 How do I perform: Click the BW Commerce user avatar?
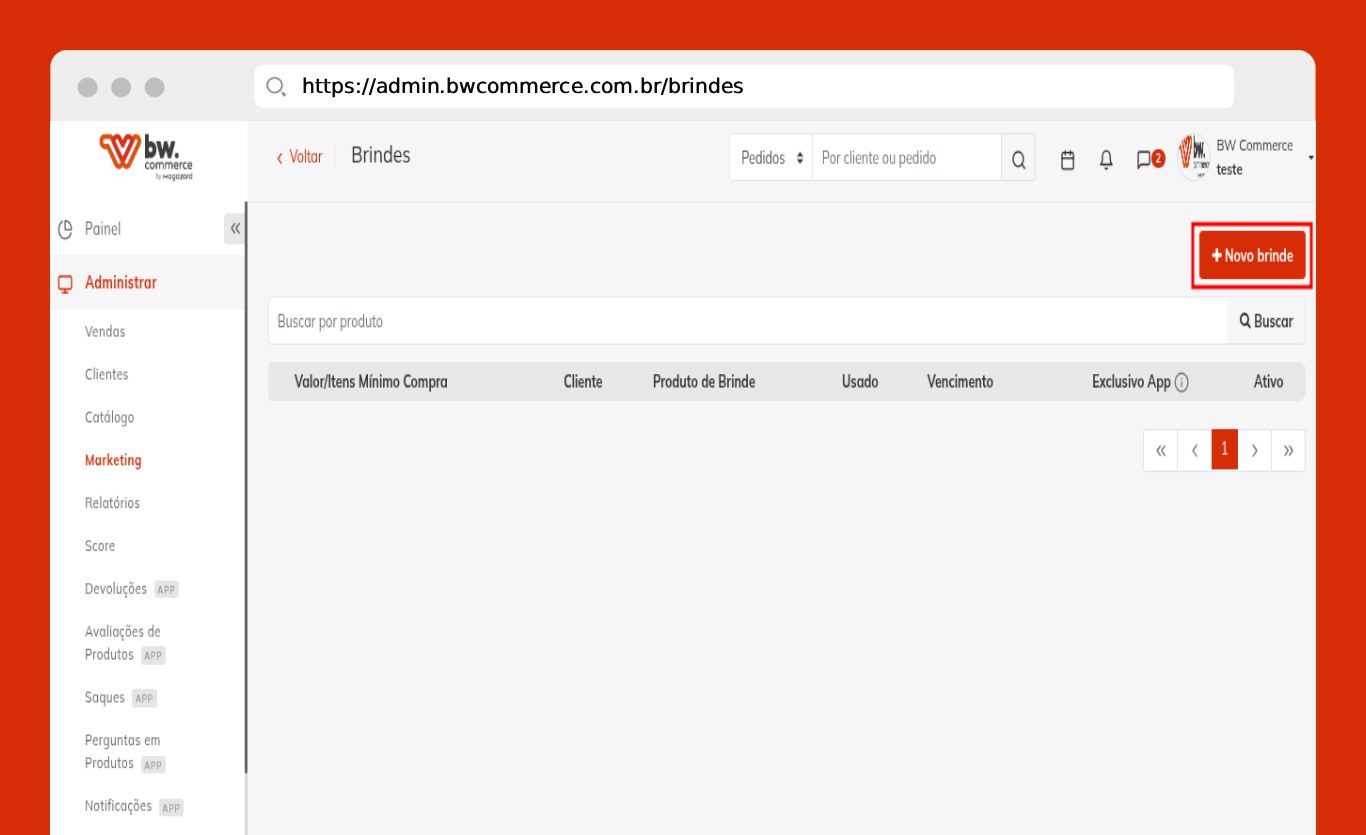coord(1194,157)
